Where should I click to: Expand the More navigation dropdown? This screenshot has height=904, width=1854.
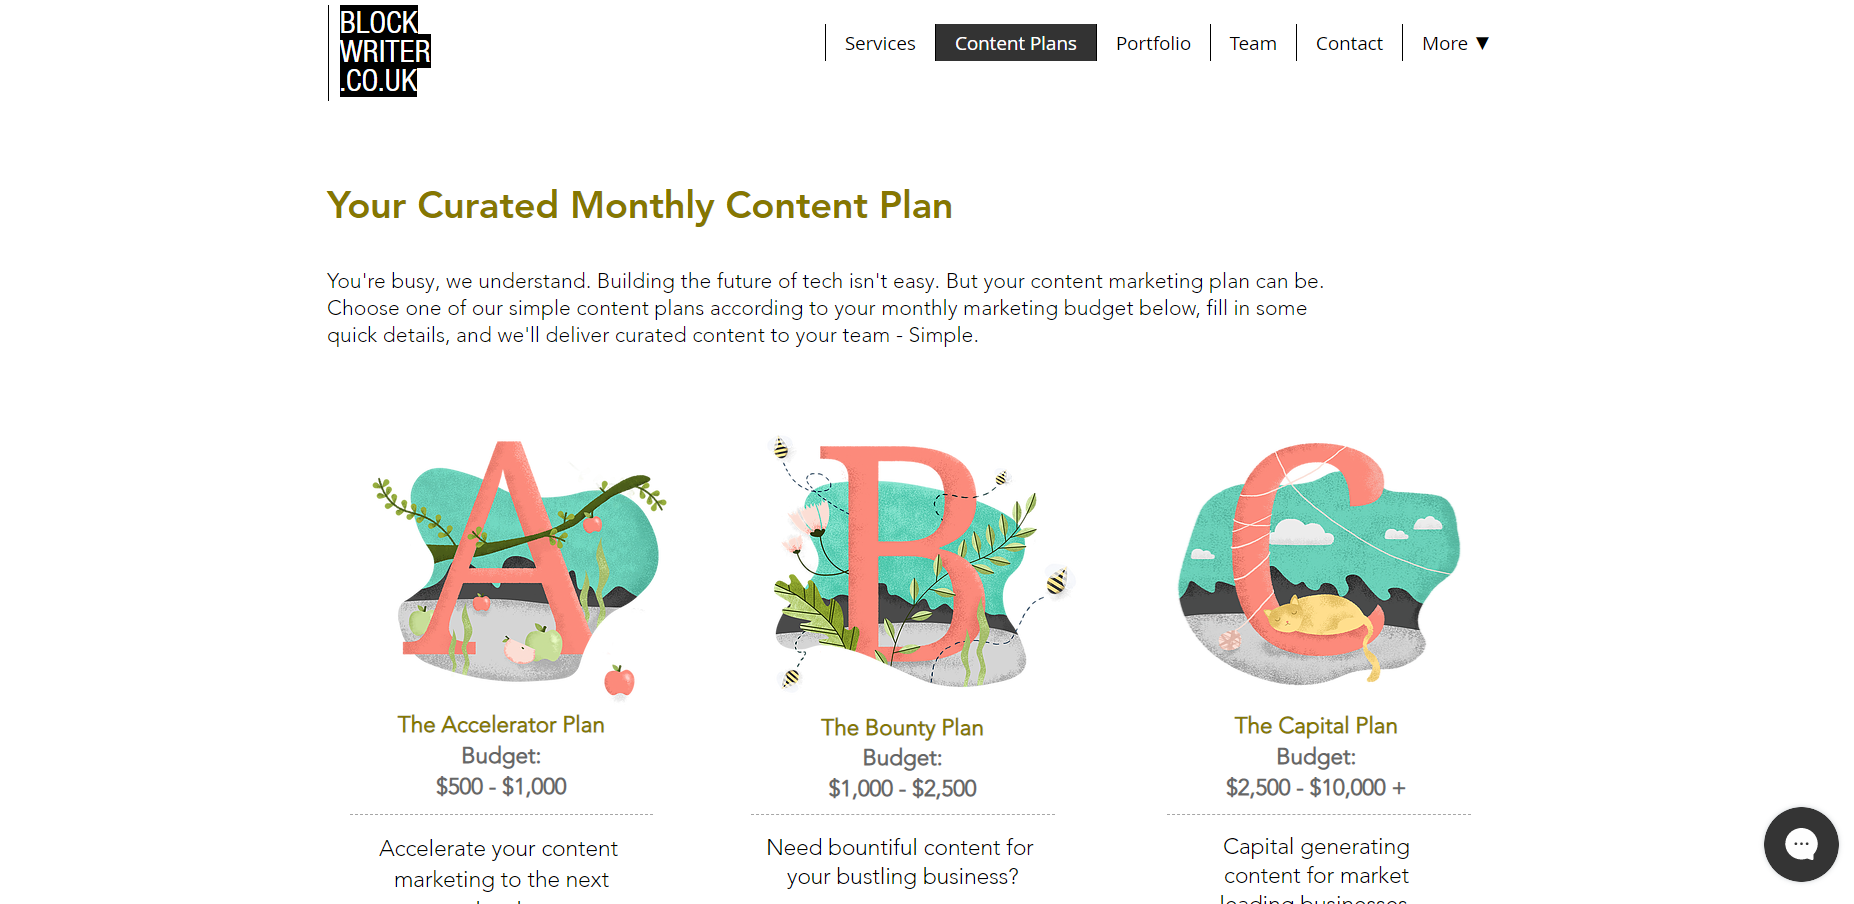1455,43
